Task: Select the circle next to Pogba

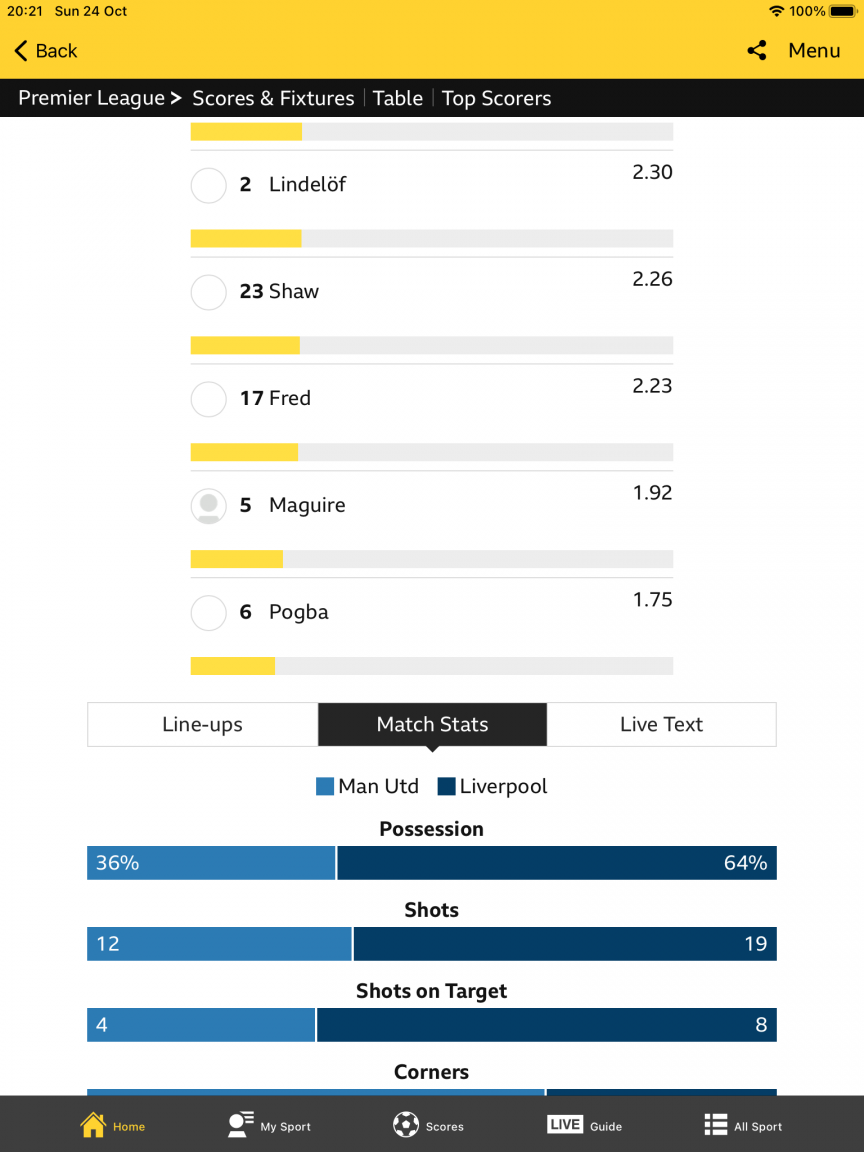Action: point(208,613)
